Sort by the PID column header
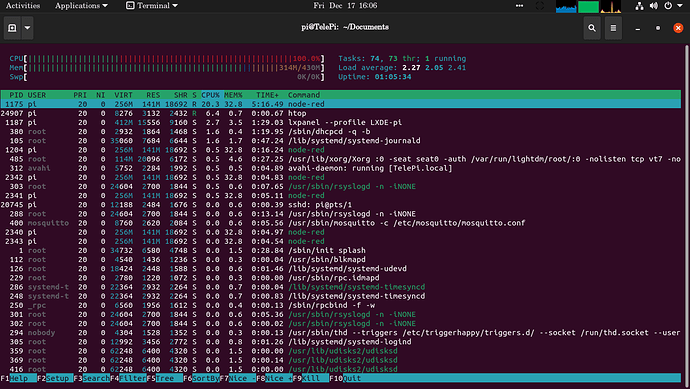This screenshot has height=389, width=690. 16,95
